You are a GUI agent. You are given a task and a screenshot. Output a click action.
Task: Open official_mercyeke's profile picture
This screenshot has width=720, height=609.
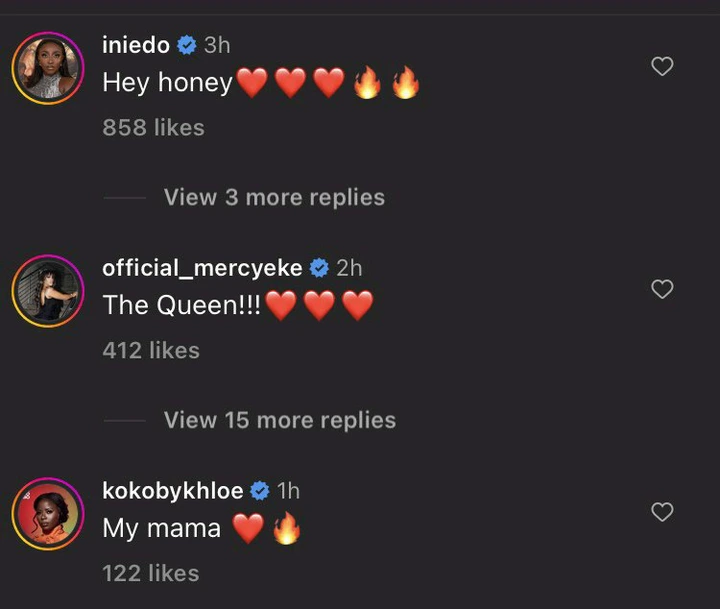tap(47, 293)
